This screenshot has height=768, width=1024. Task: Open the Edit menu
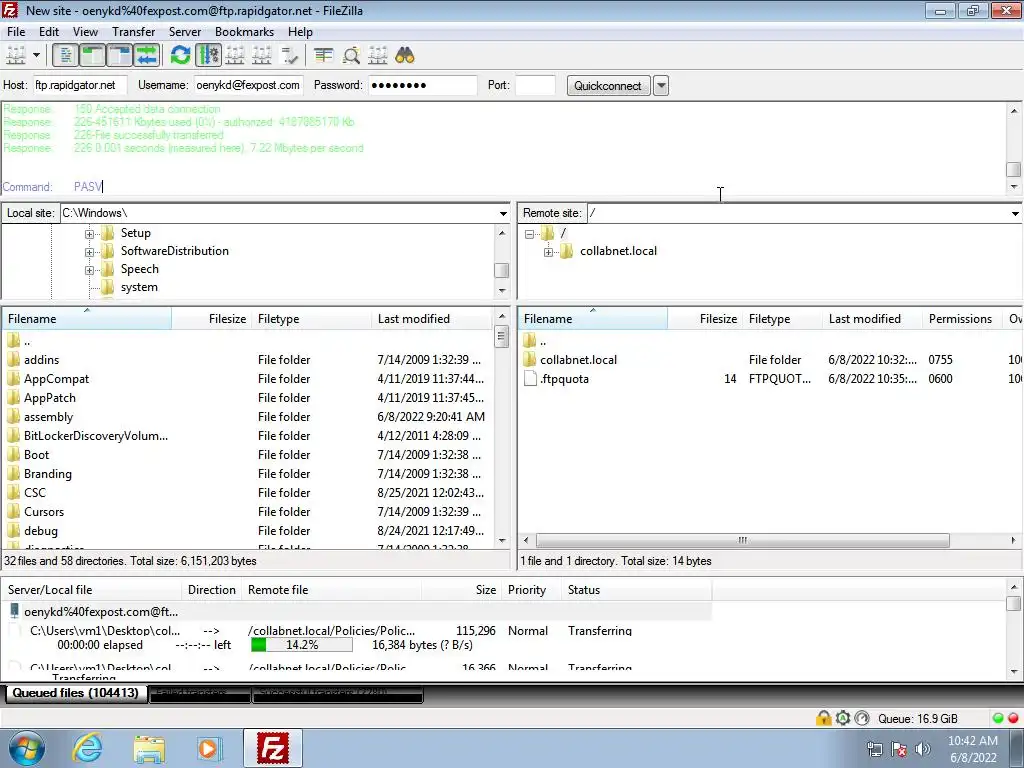click(x=49, y=31)
